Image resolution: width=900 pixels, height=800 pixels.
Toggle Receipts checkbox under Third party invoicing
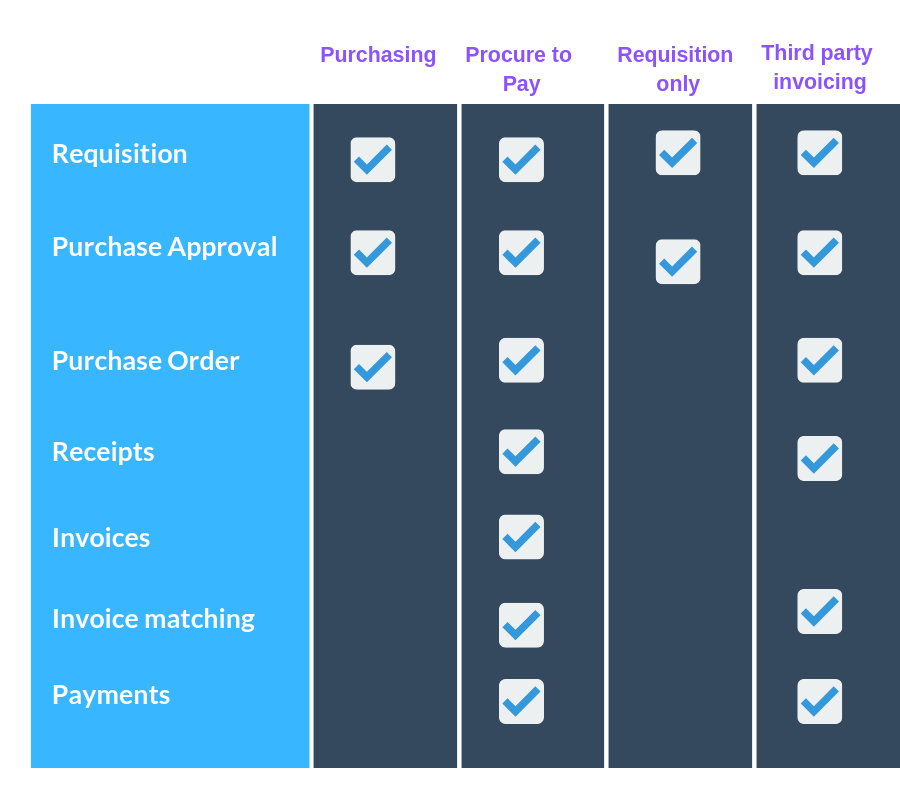pos(820,459)
